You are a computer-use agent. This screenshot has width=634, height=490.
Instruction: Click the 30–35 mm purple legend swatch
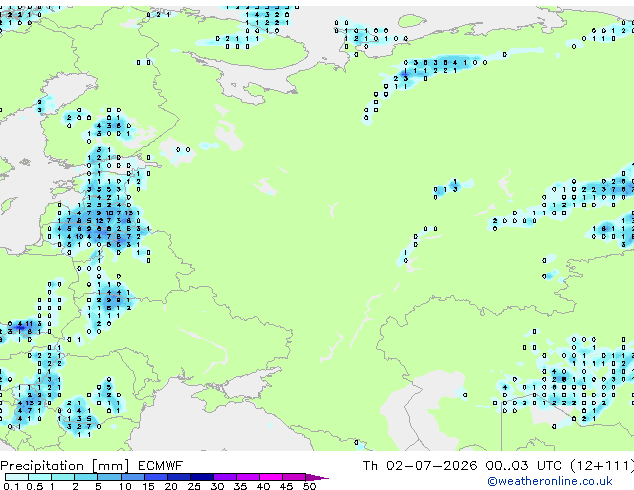click(225, 477)
